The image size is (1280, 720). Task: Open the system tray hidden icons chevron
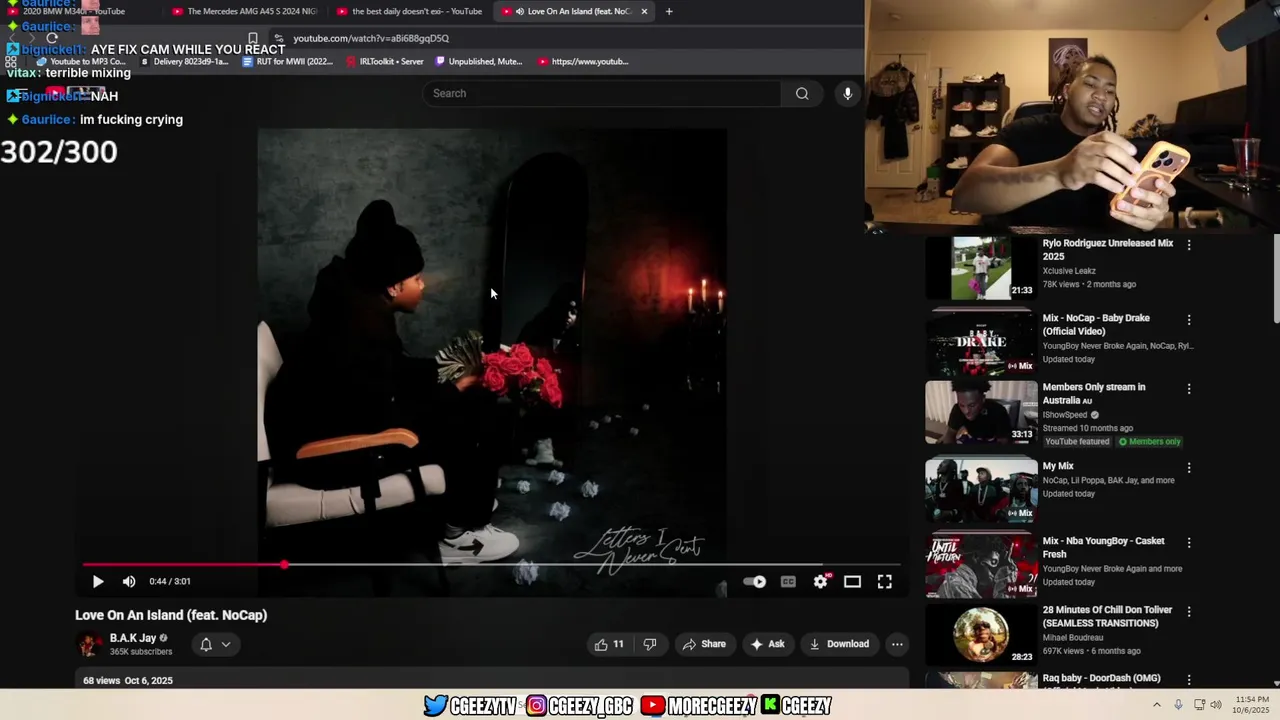coord(1157,705)
